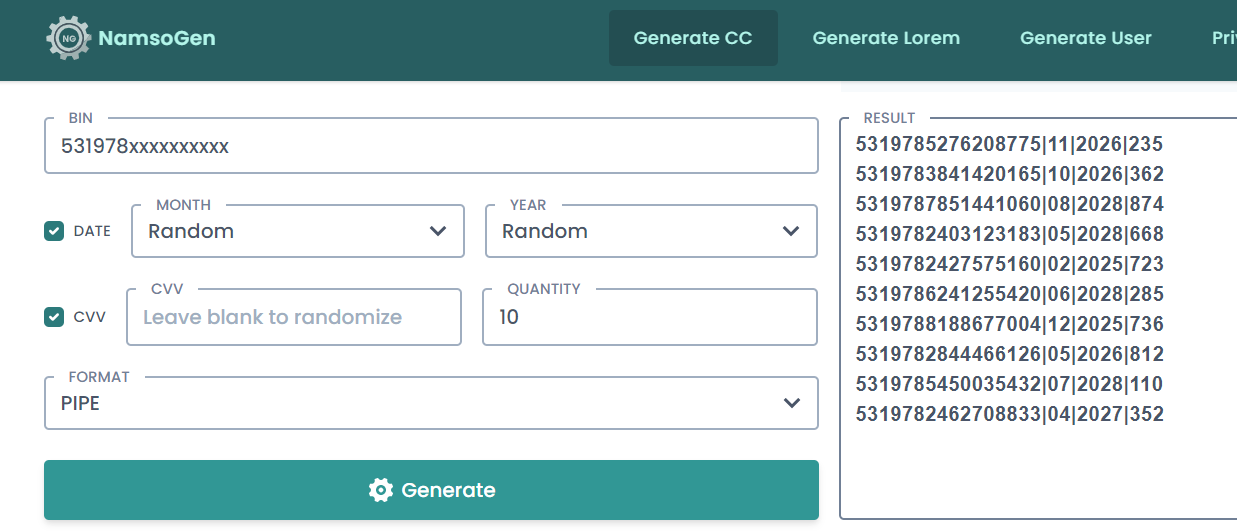Click the chevron arrow in the YEAR field
Viewport: 1237px width, 531px height.
click(x=791, y=231)
